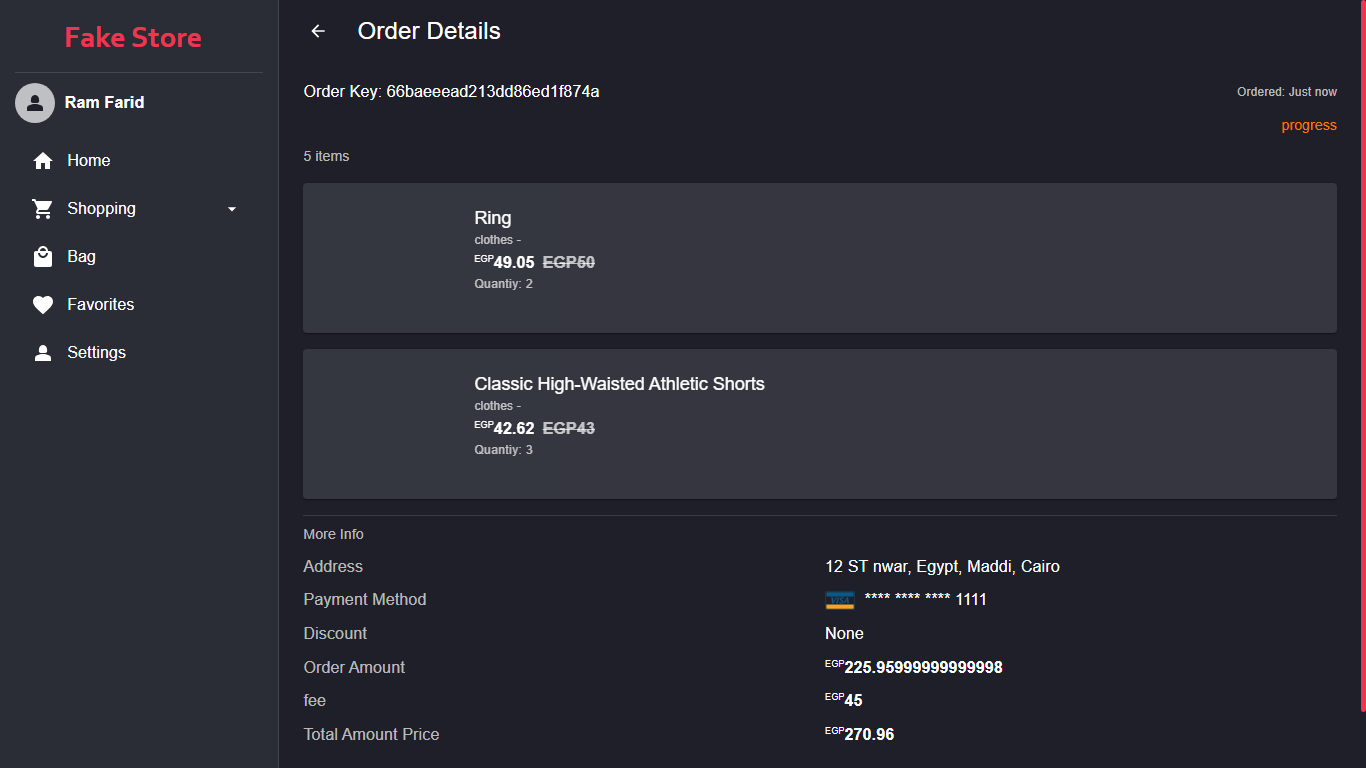Click the Settings person icon
This screenshot has width=1366, height=768.
(x=43, y=353)
